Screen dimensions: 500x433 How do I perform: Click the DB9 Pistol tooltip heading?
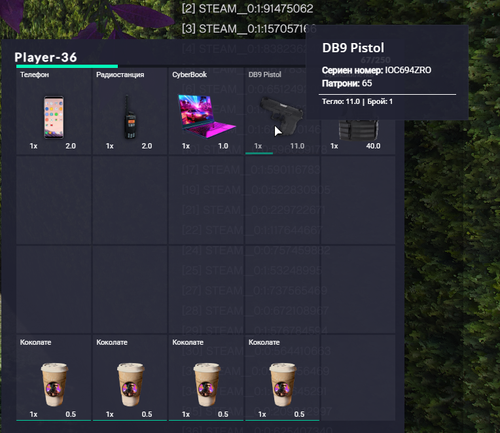click(353, 48)
